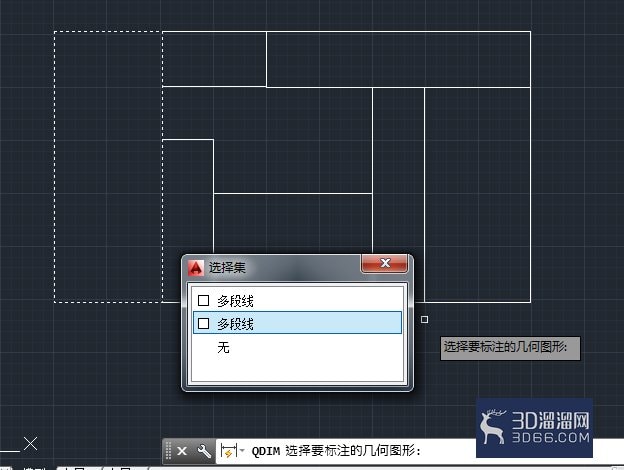The width and height of the screenshot is (624, 470).
Task: Click the QDIM quick dimension icon in the command line
Action: [x=228, y=451]
